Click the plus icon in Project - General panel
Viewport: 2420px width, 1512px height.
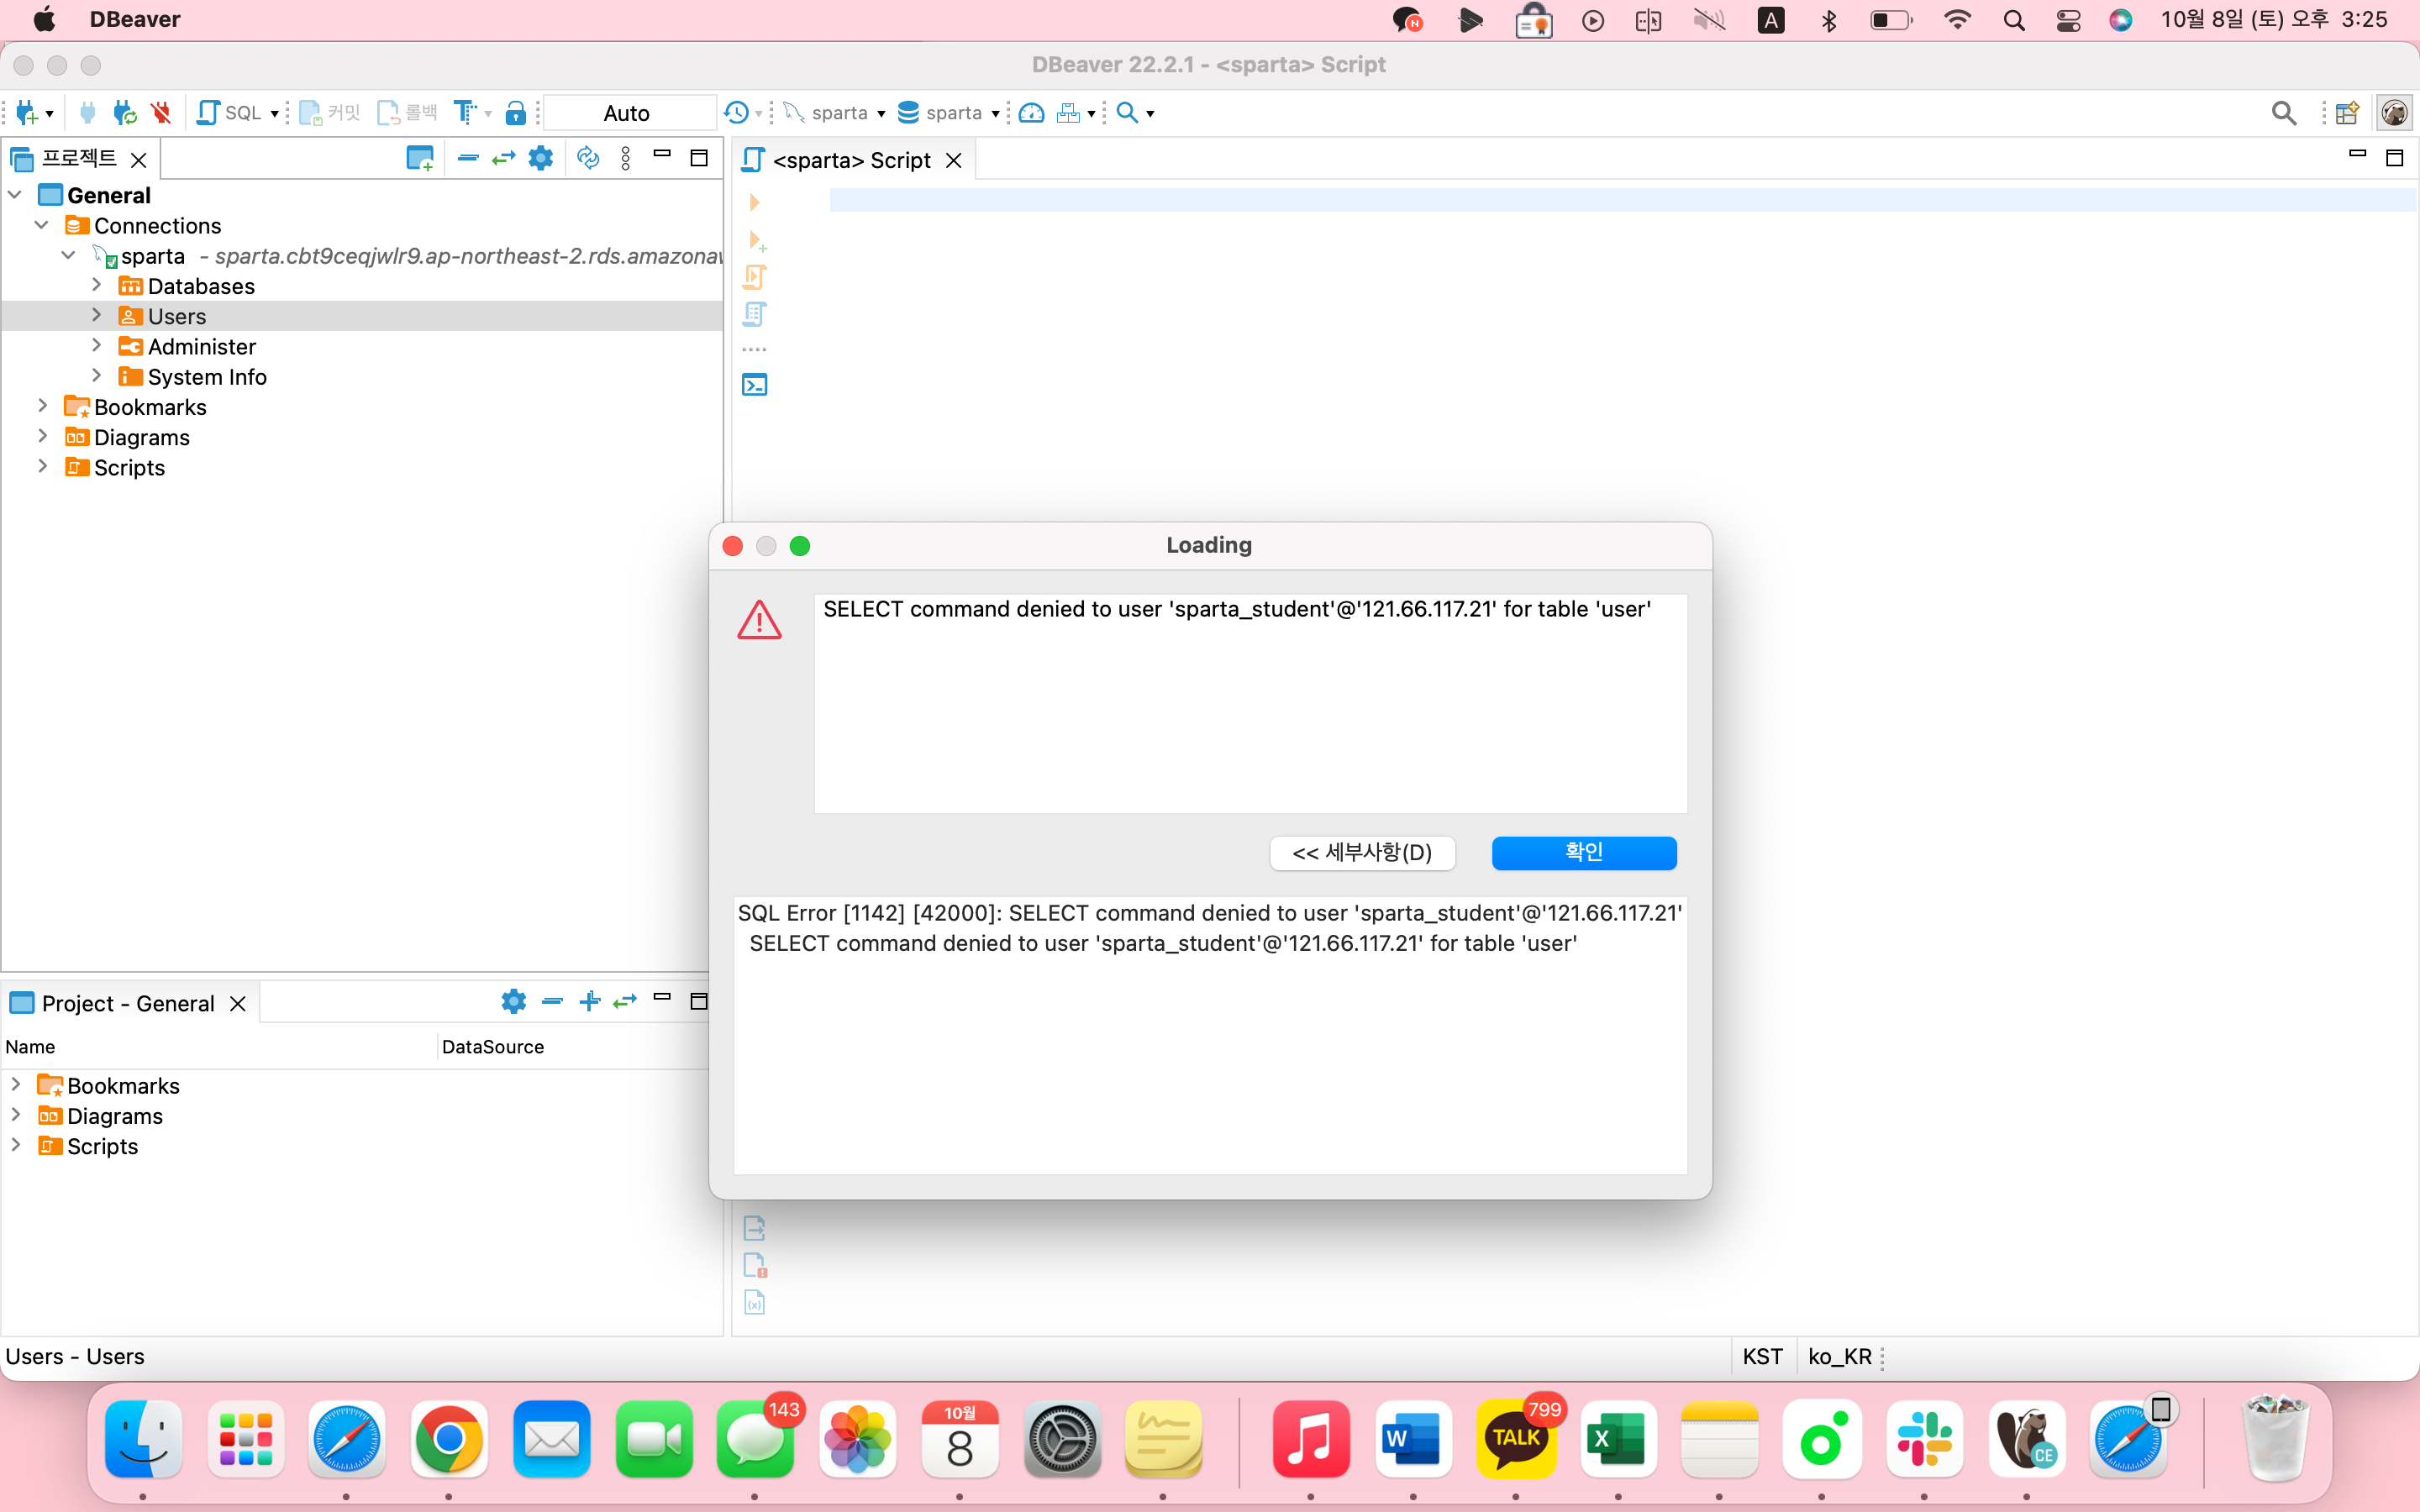pyautogui.click(x=590, y=1001)
